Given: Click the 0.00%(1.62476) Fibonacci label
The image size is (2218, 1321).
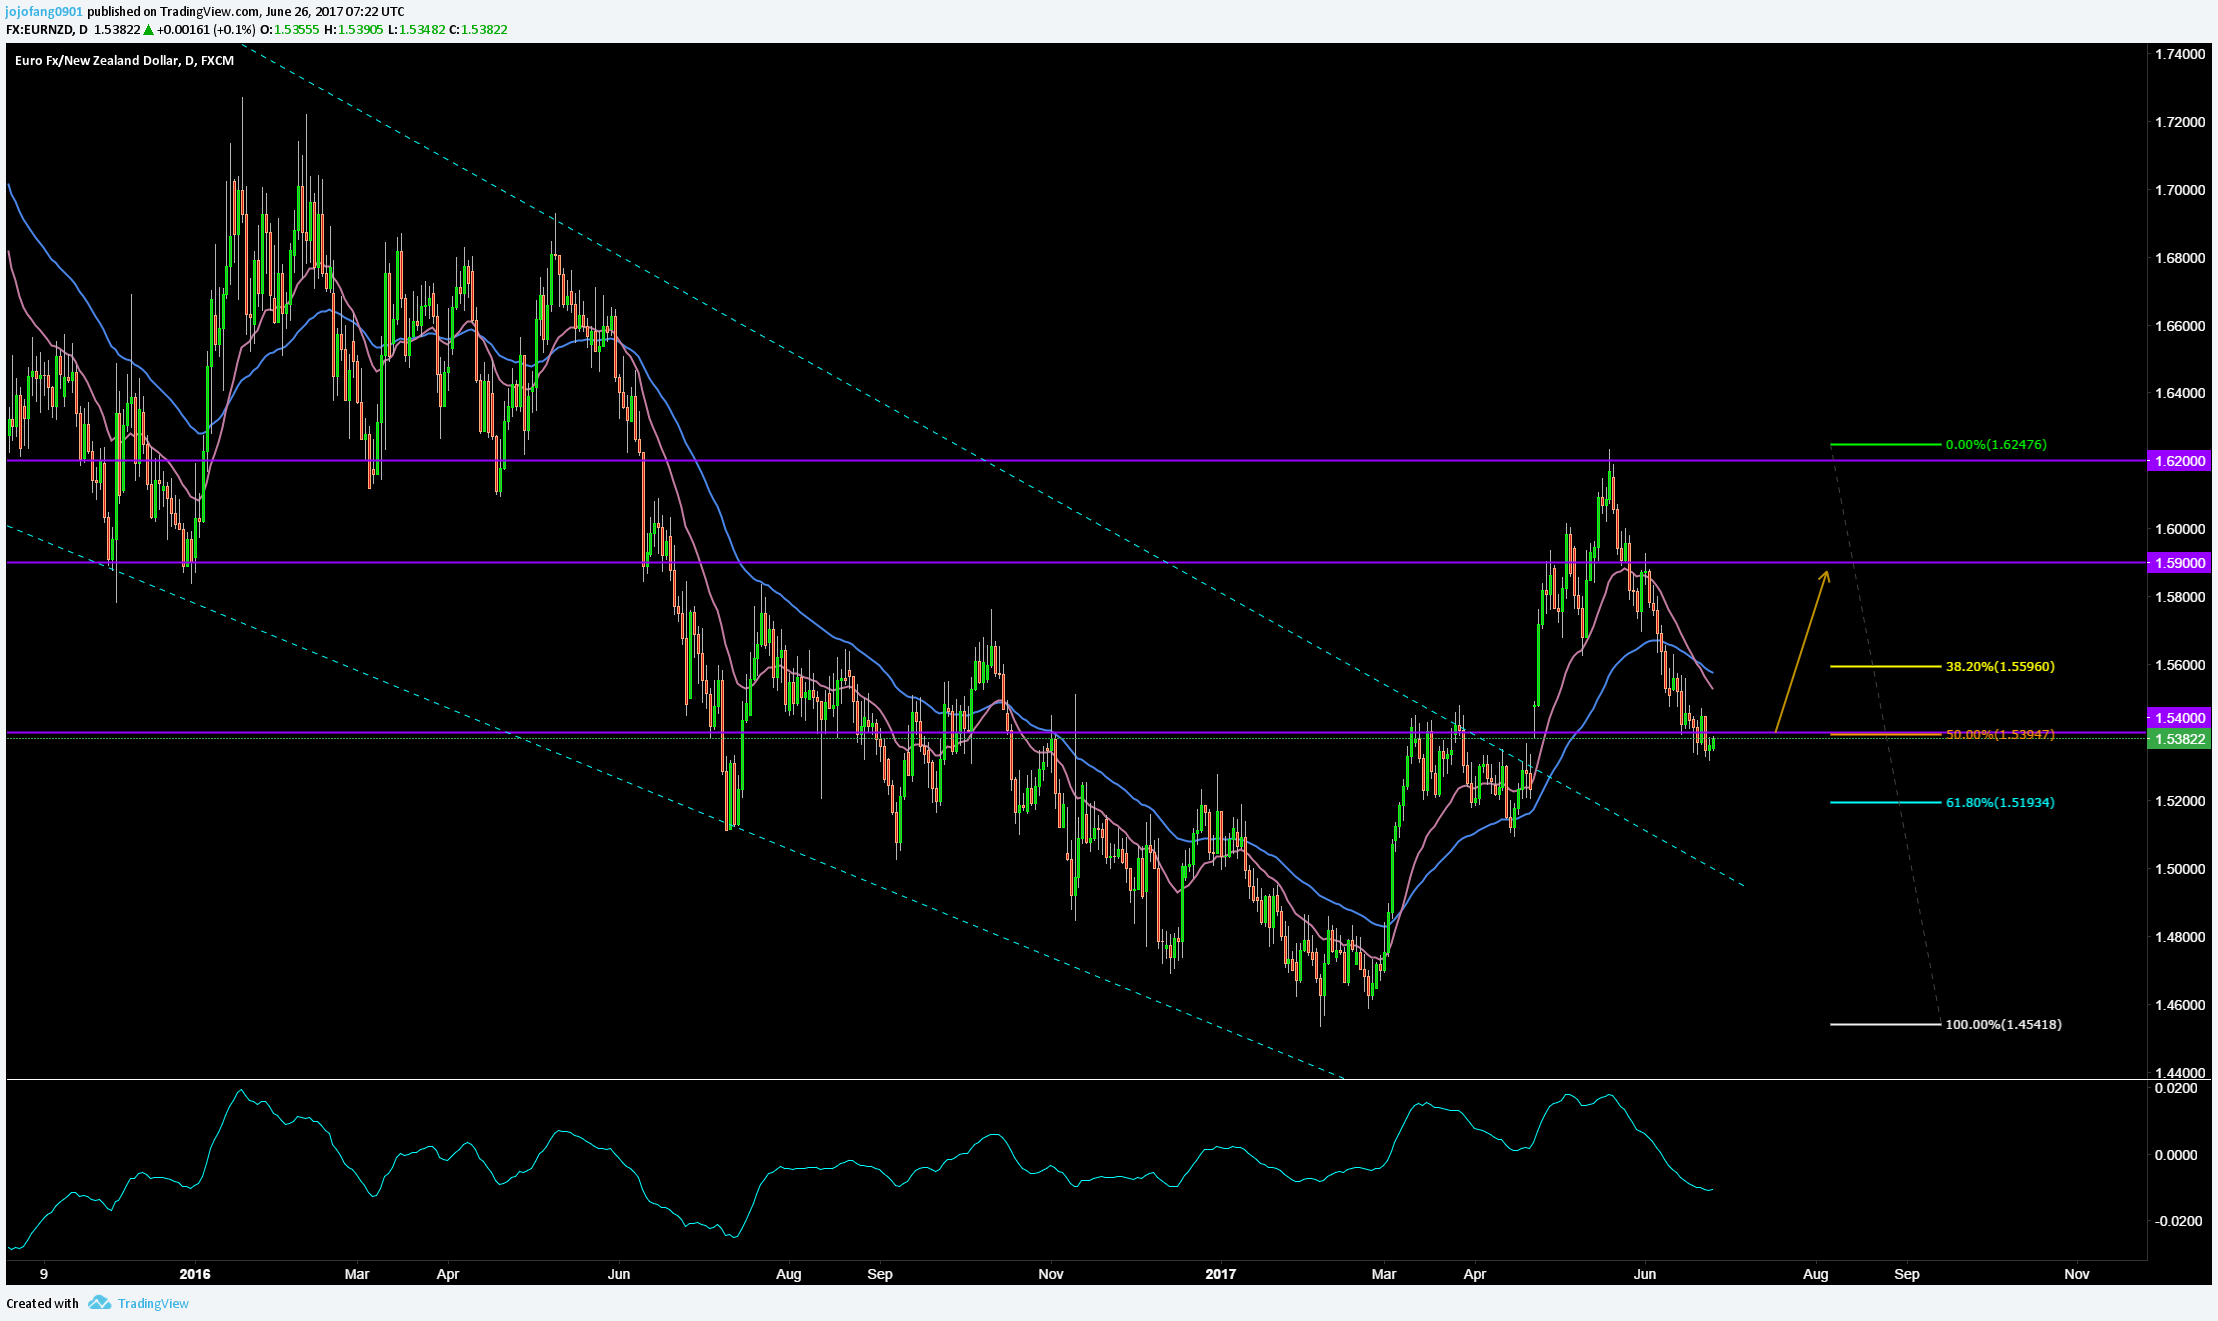Looking at the screenshot, I should [x=1996, y=444].
